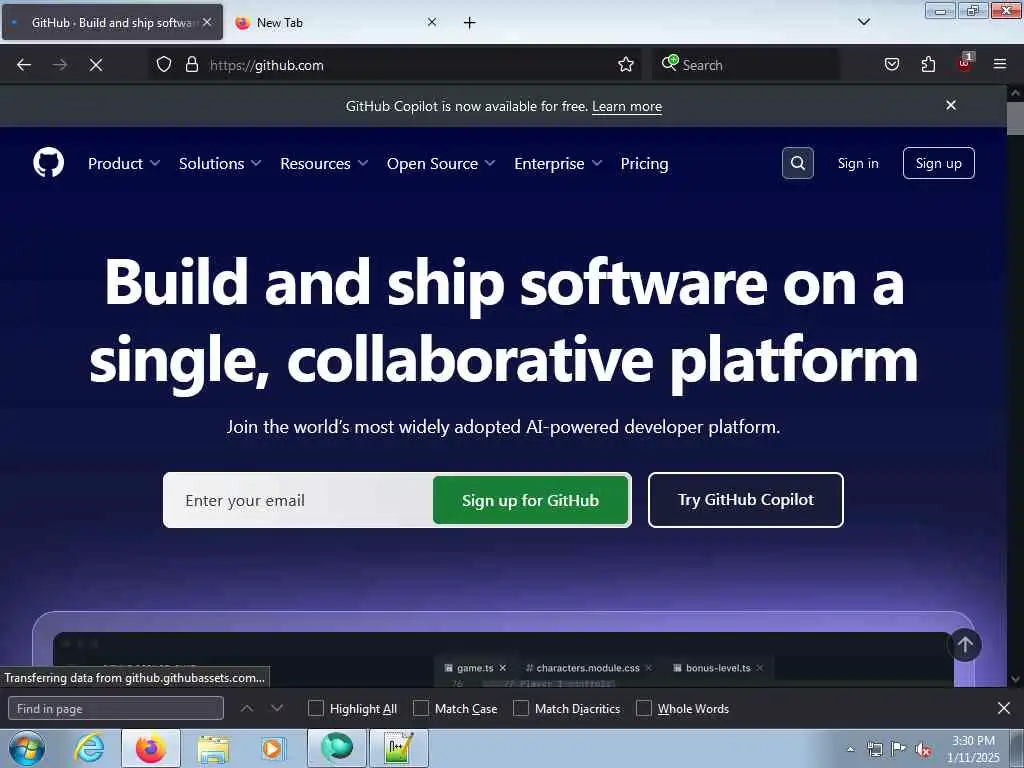Click the GitHub Octocat logo
Viewport: 1024px width, 768px height.
(48, 163)
